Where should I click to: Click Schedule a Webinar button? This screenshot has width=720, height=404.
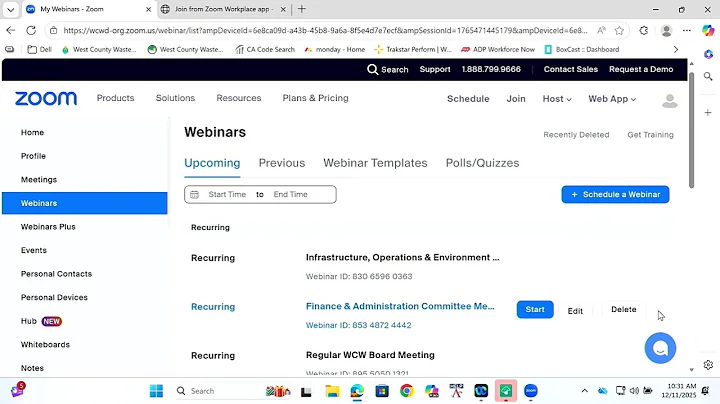(x=615, y=195)
